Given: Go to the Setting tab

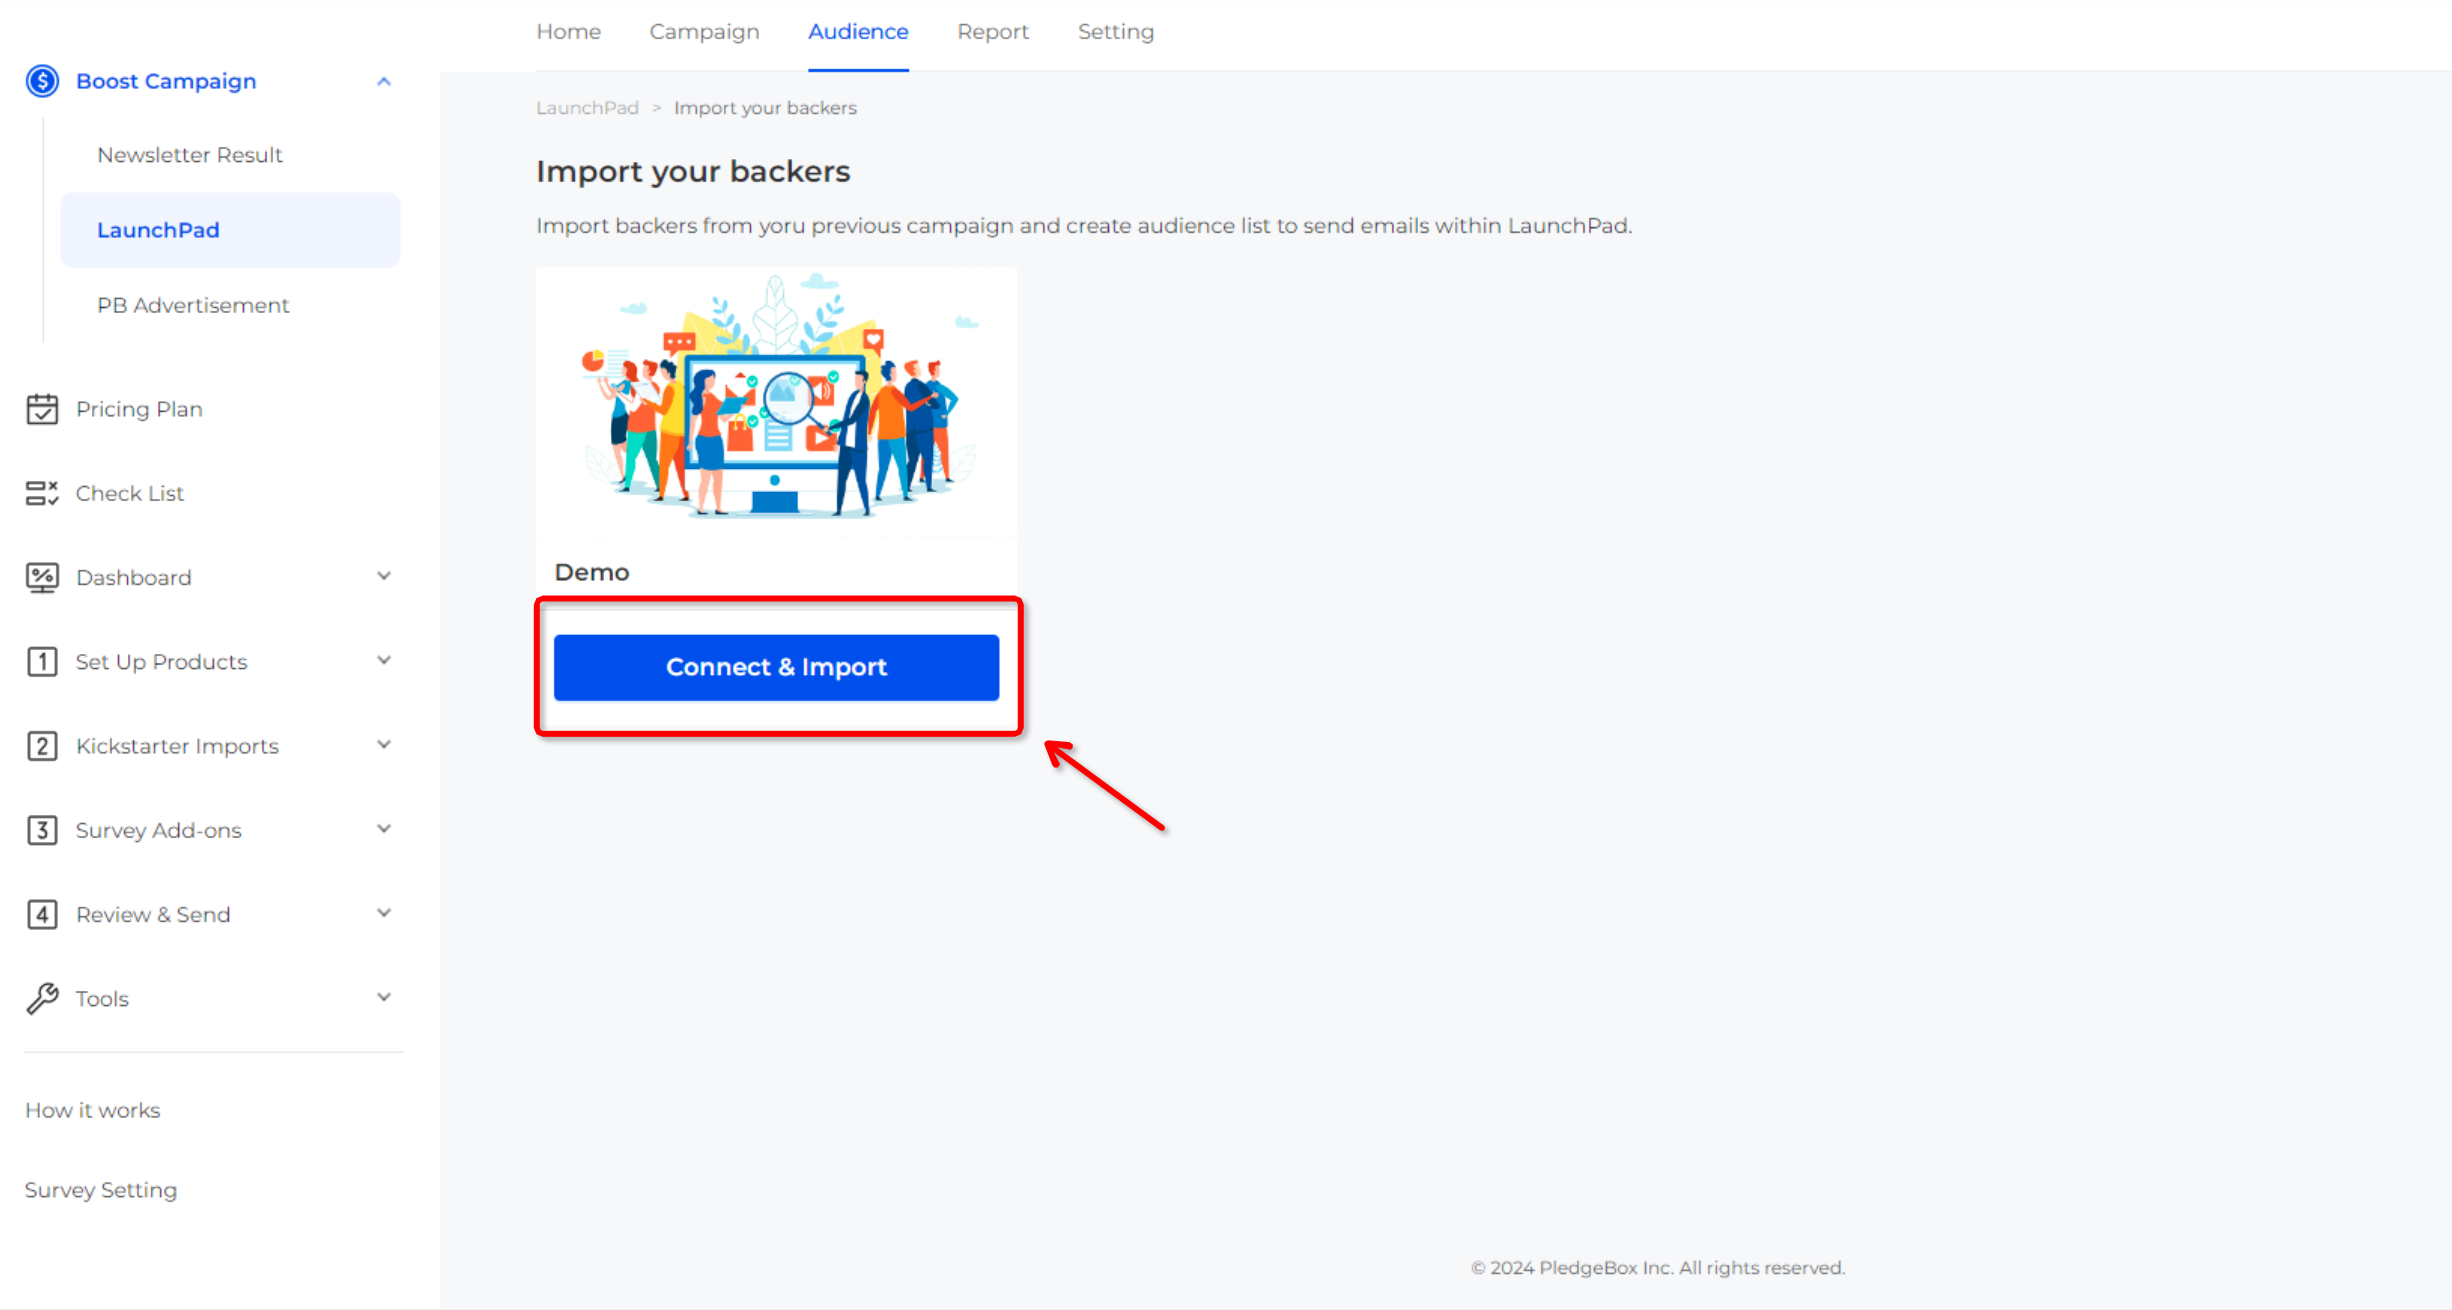Looking at the screenshot, I should coord(1116,32).
